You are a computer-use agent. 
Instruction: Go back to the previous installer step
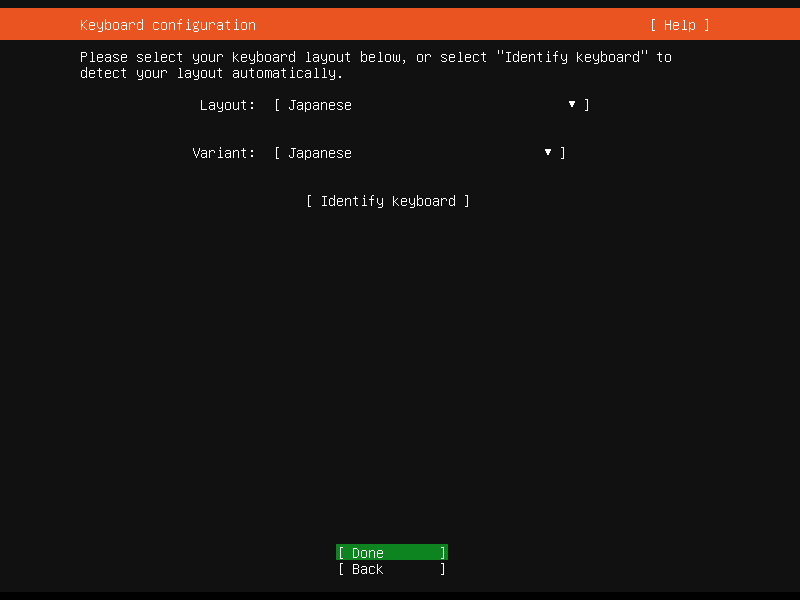[x=391, y=569]
